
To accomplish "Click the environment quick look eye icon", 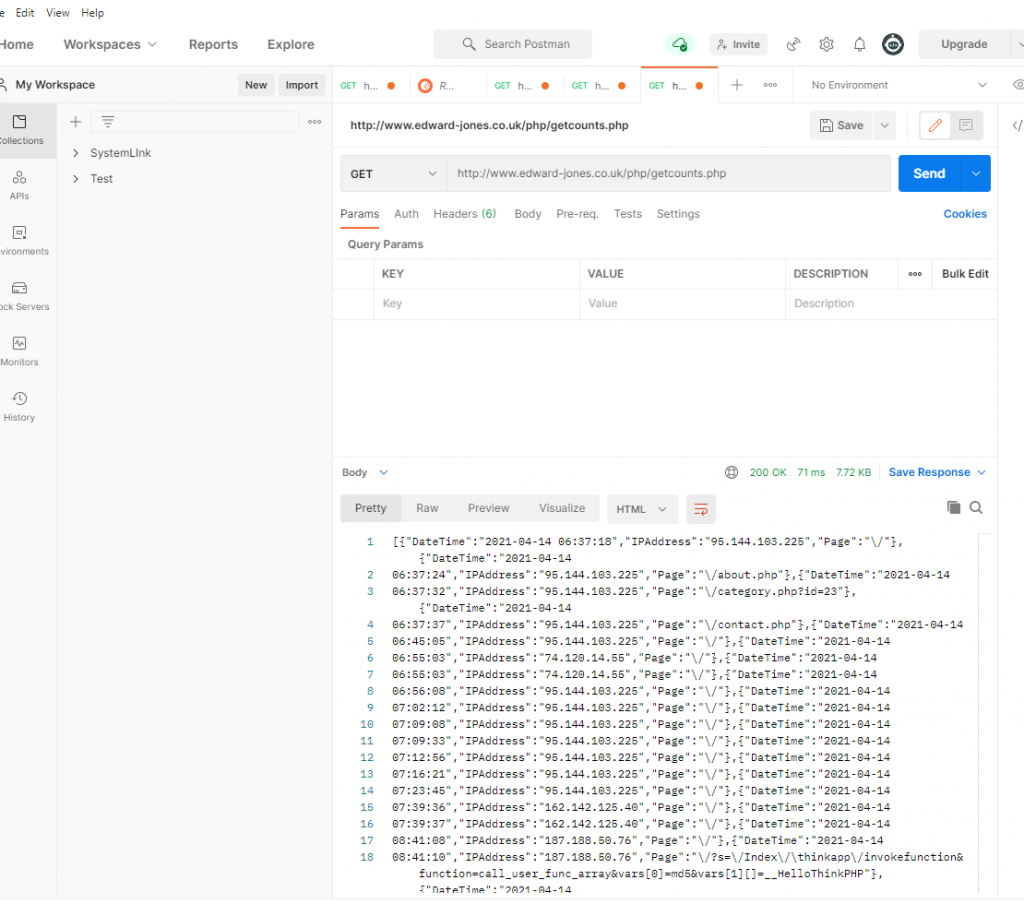I will coord(1017,85).
